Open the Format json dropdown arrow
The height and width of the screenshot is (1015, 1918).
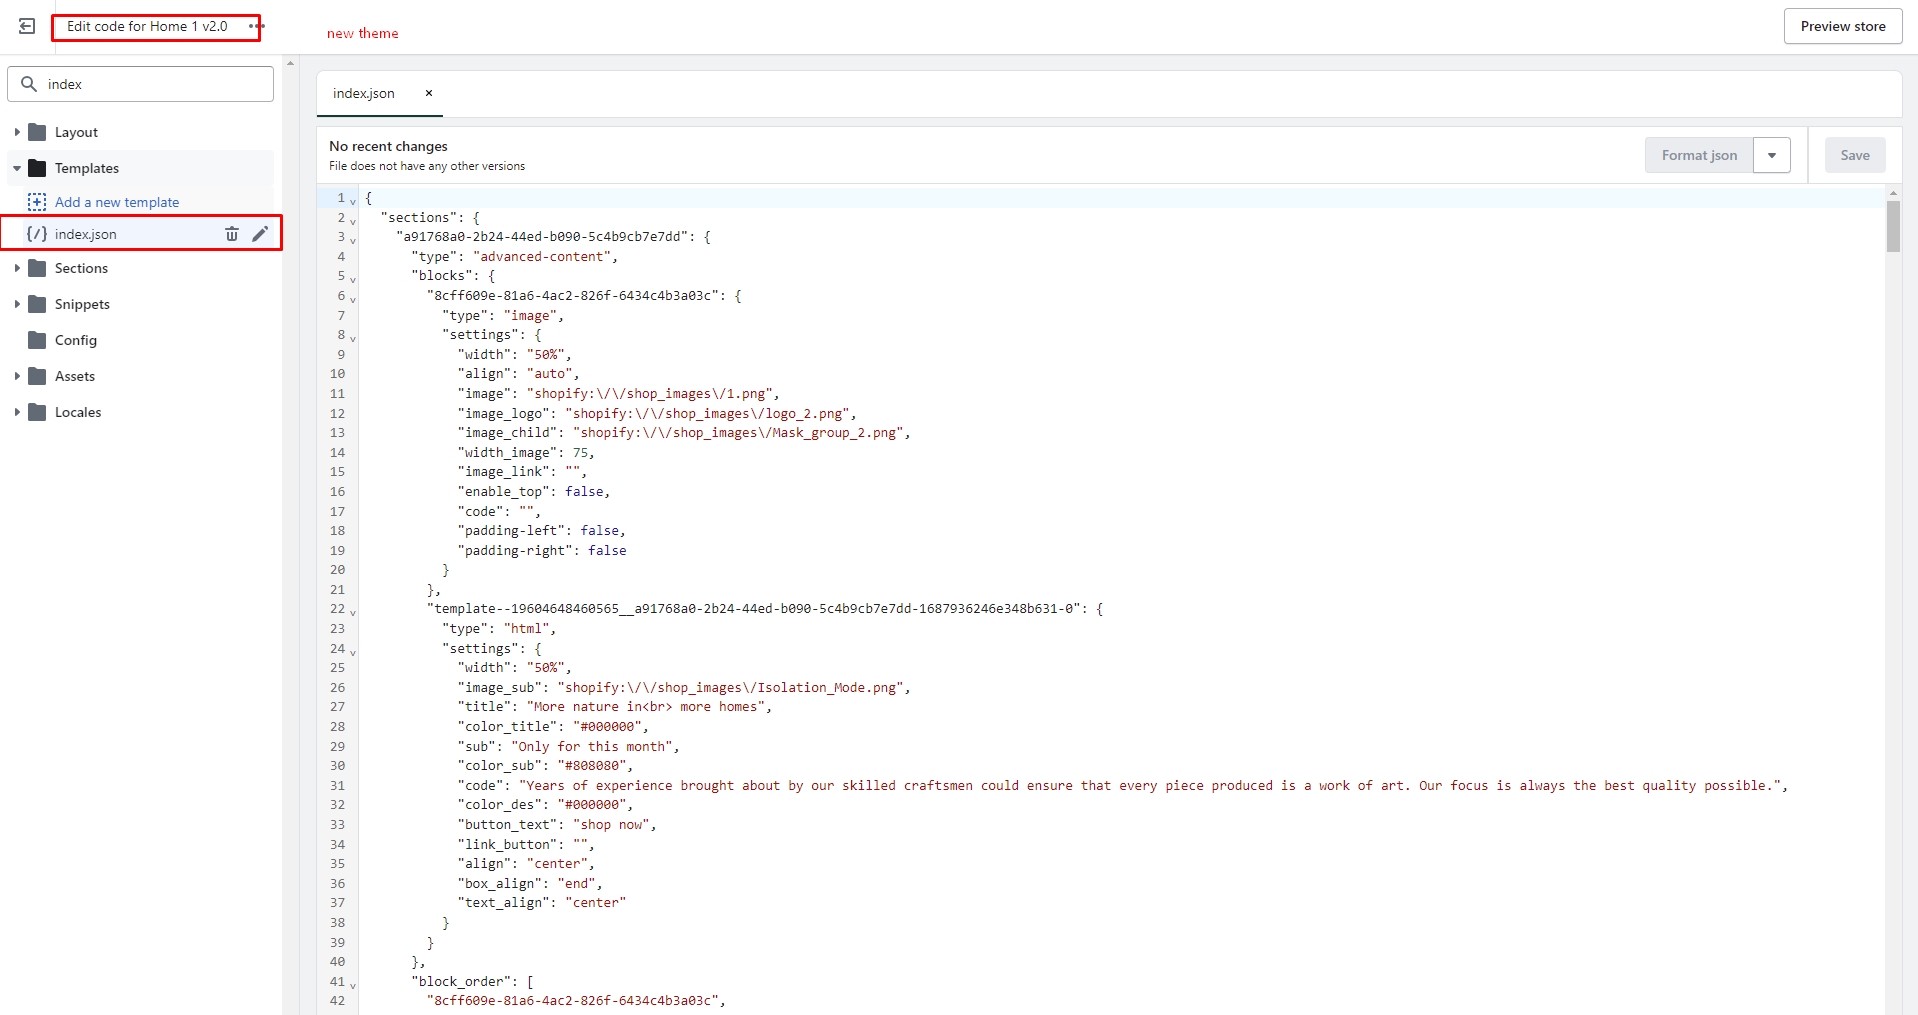pos(1771,155)
